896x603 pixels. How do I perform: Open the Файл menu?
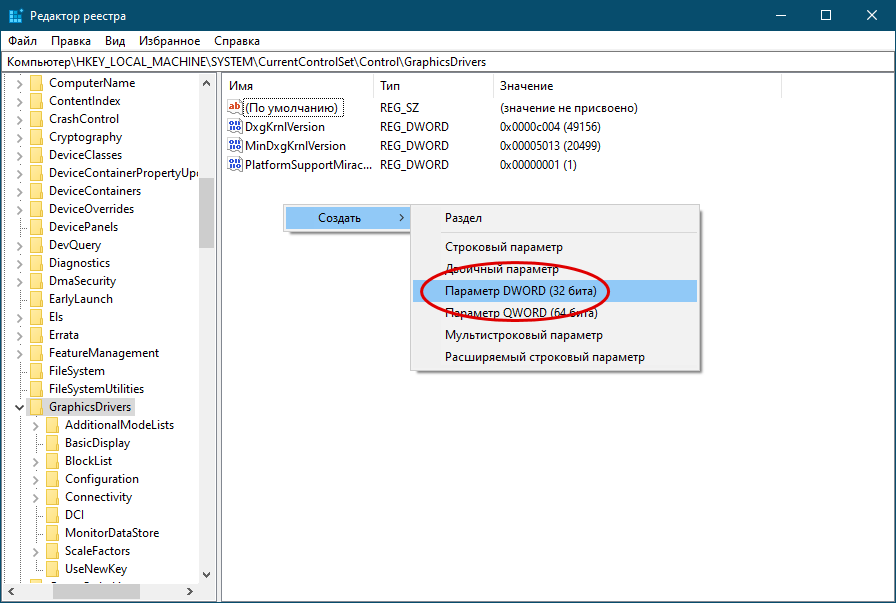coord(23,41)
